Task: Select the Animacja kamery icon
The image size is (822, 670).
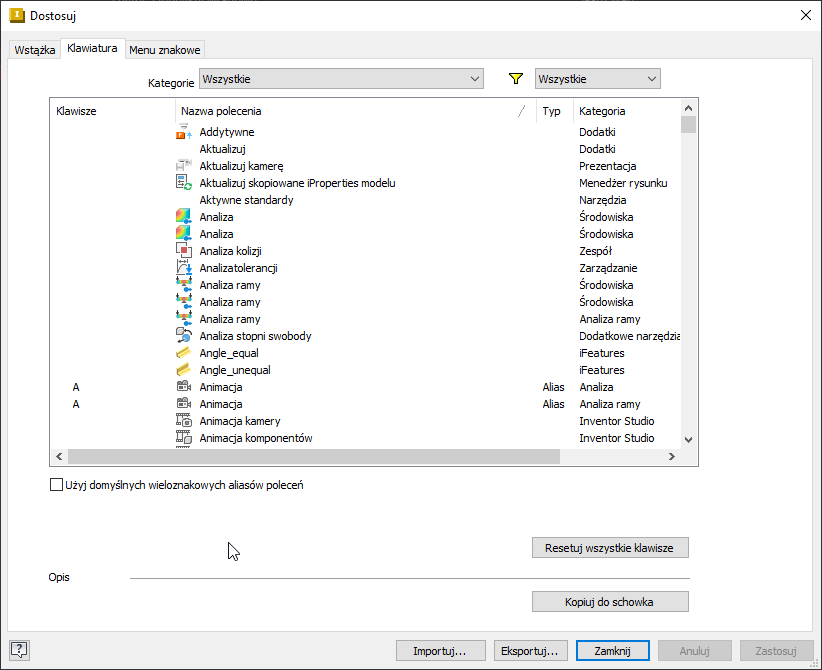Action: coord(183,421)
